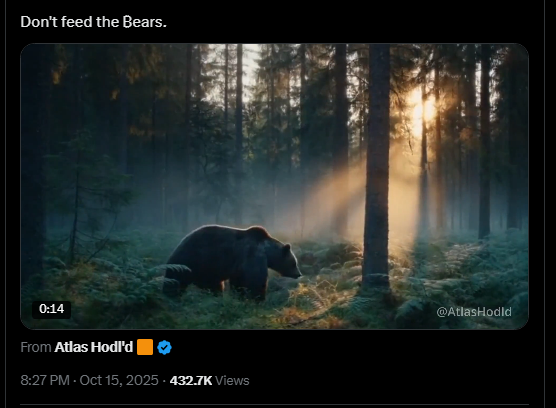Open the Atlas Hodl'd source link
Image resolution: width=556 pixels, height=408 pixels.
[x=94, y=347]
